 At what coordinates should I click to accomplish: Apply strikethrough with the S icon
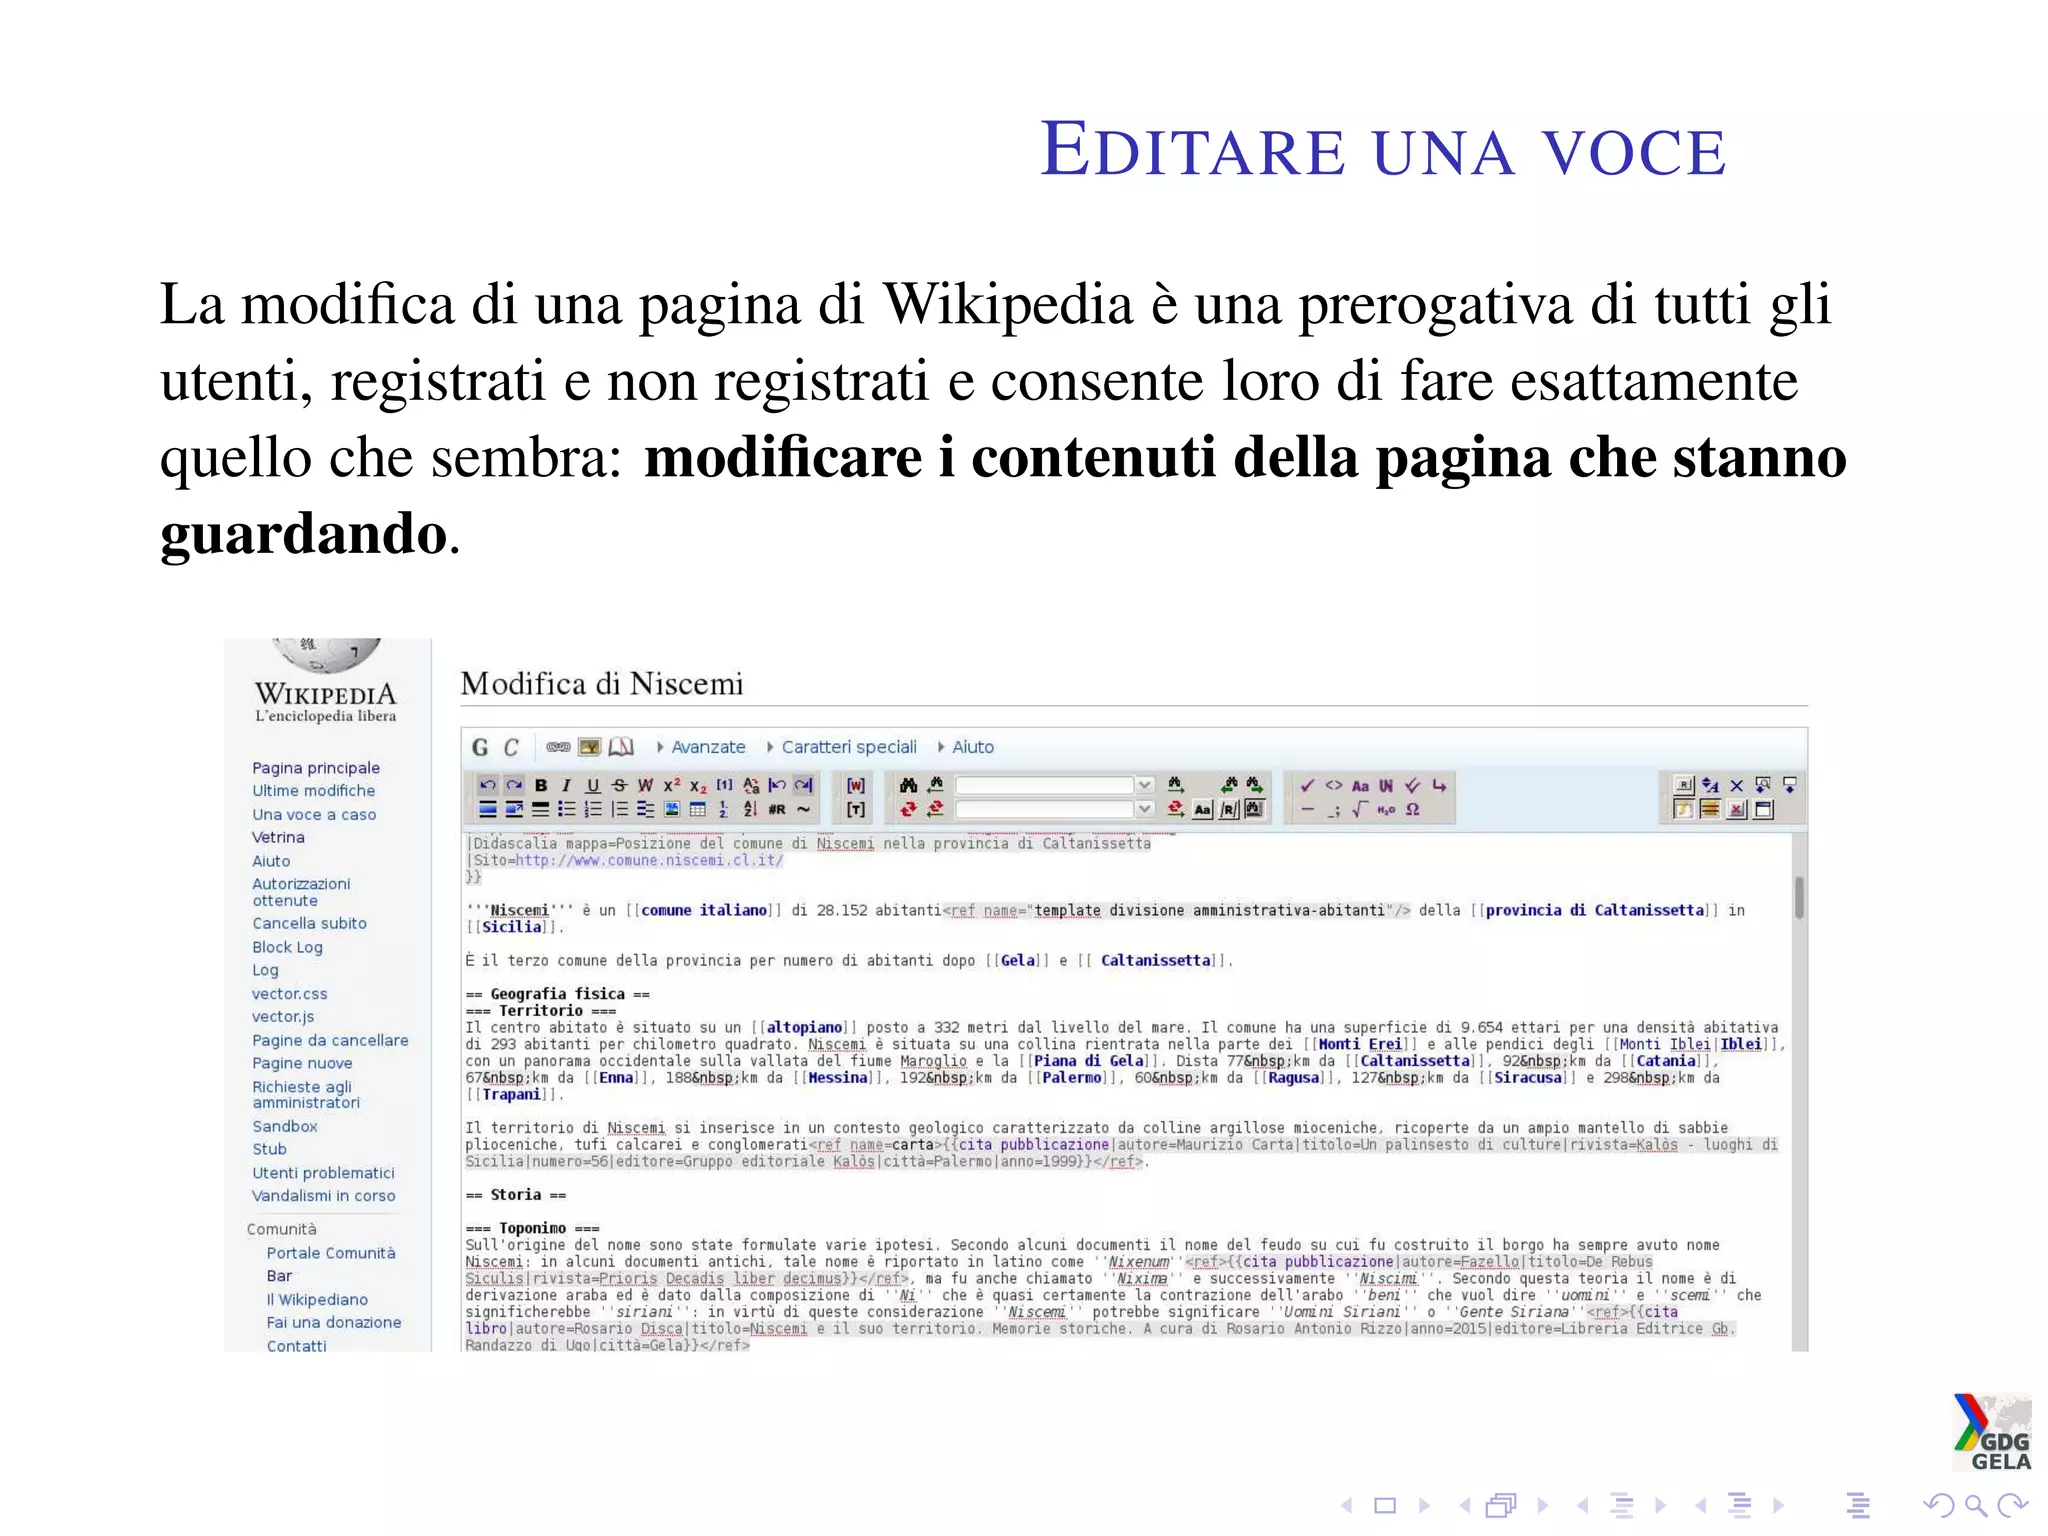[619, 785]
